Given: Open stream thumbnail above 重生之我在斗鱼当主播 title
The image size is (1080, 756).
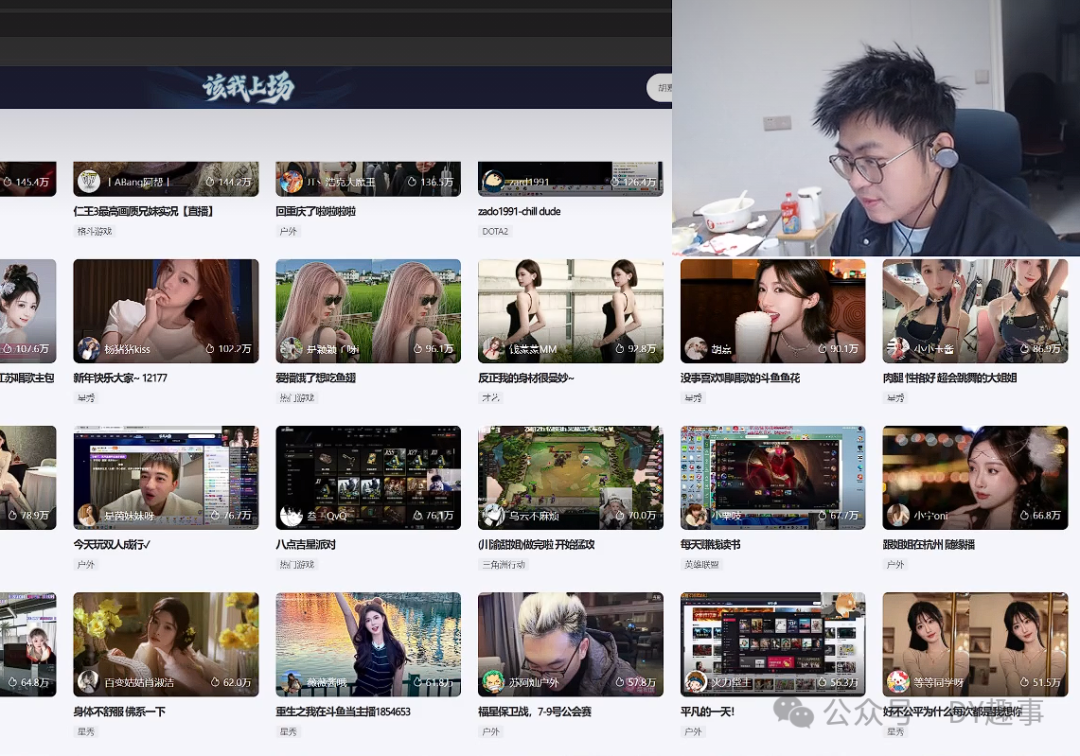Looking at the screenshot, I should tap(368, 644).
